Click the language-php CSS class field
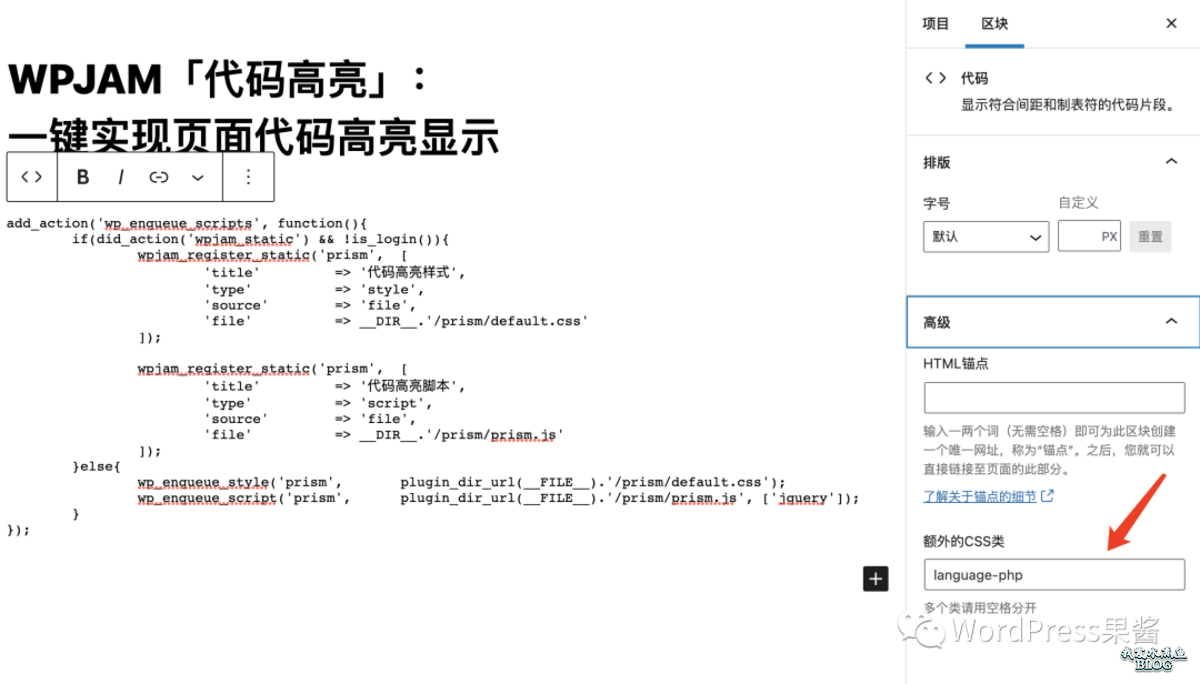The width and height of the screenshot is (1200, 684). pos(1053,574)
